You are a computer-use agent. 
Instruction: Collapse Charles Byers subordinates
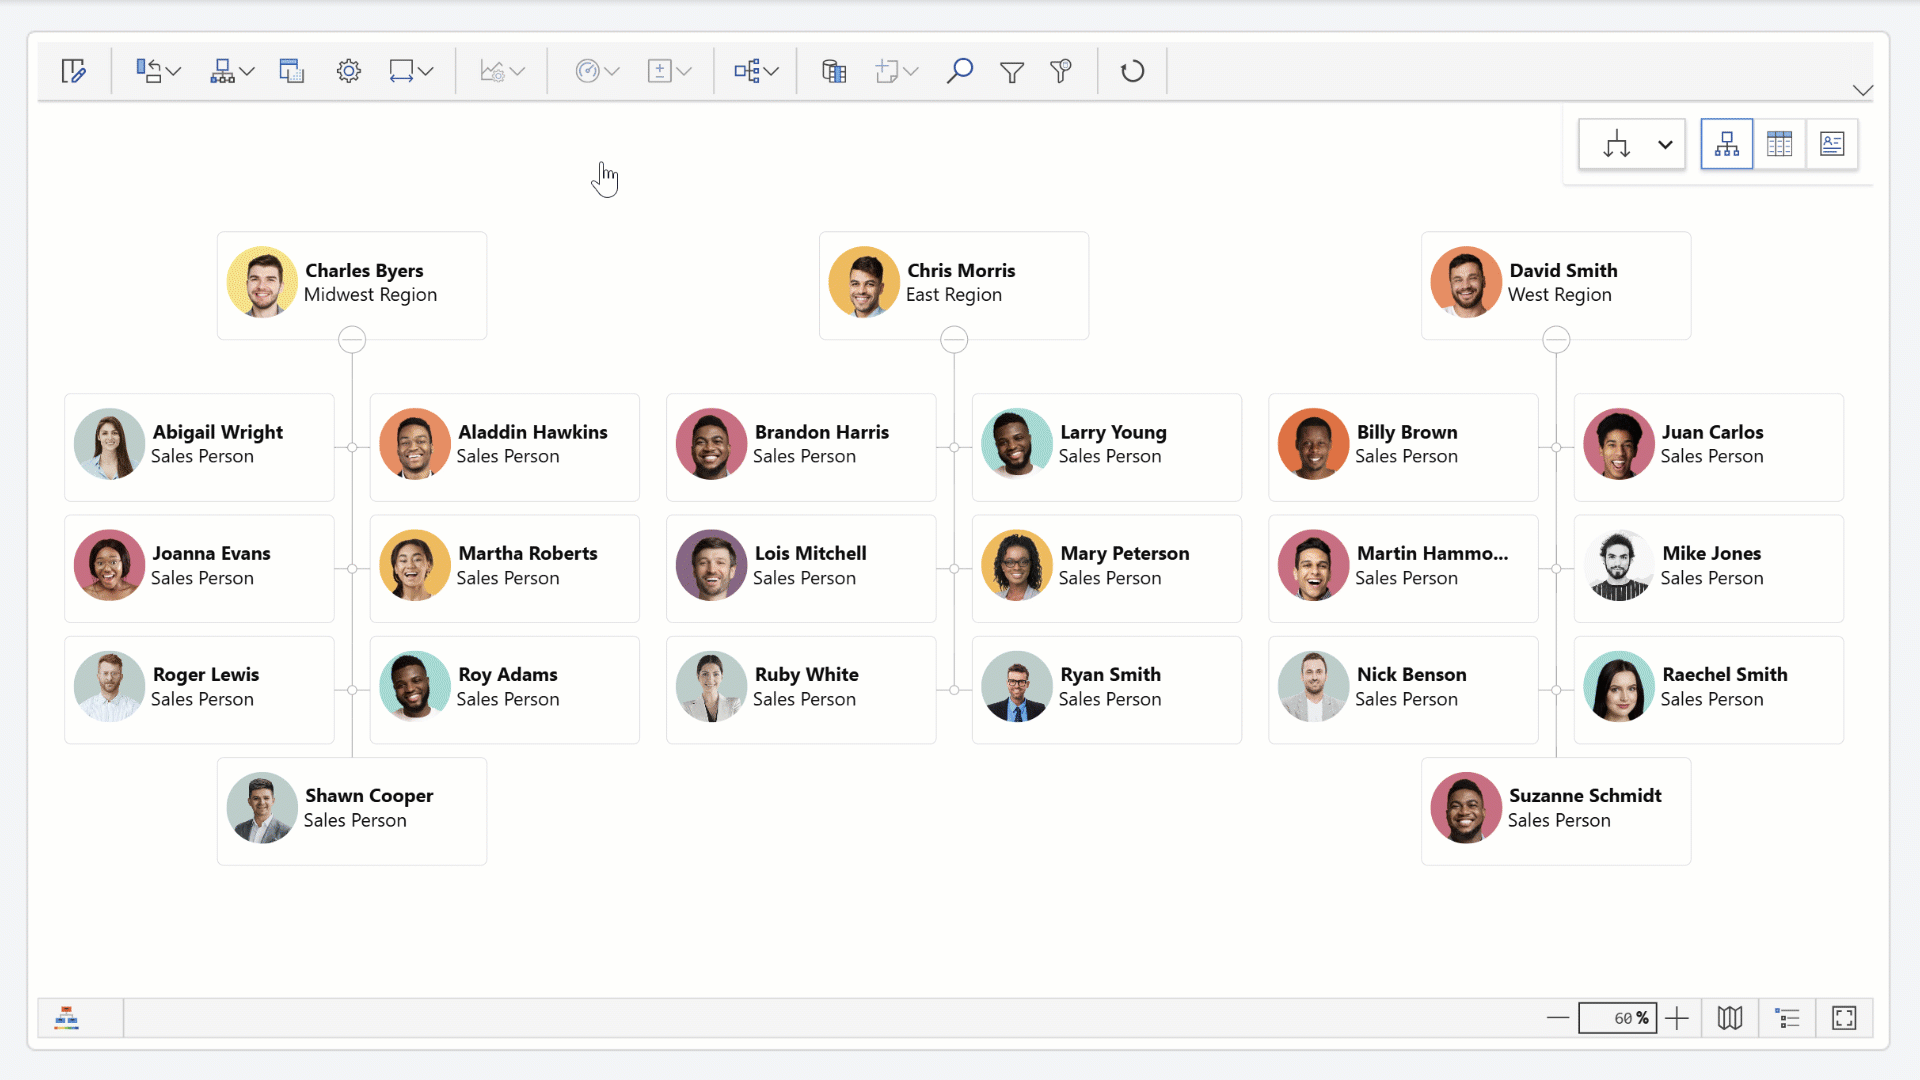point(352,340)
